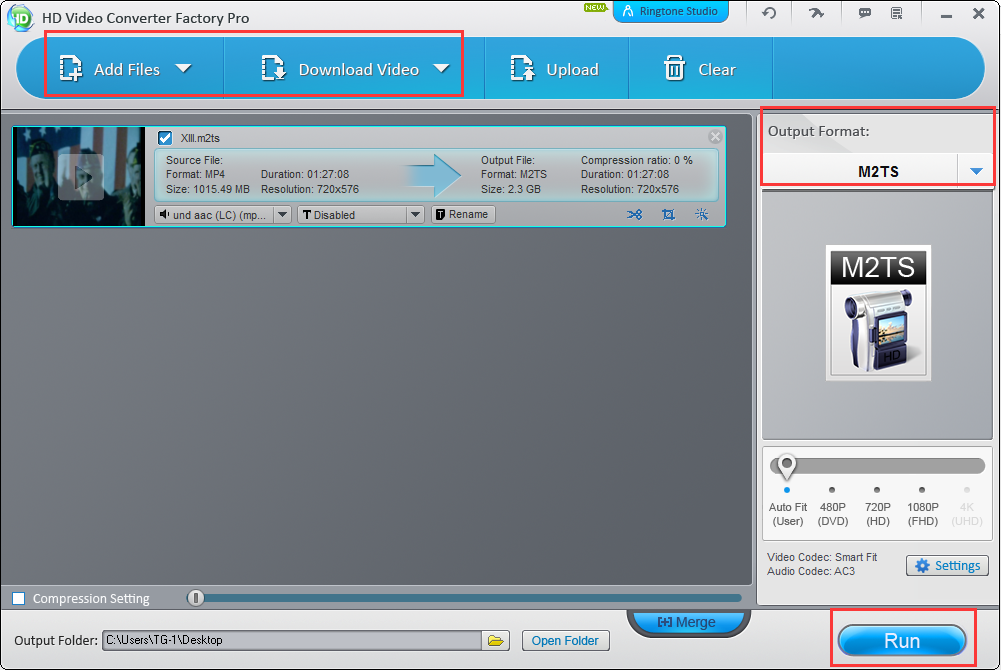The height and width of the screenshot is (670, 1001).
Task: Click the HD application logo icon
Action: point(20,17)
